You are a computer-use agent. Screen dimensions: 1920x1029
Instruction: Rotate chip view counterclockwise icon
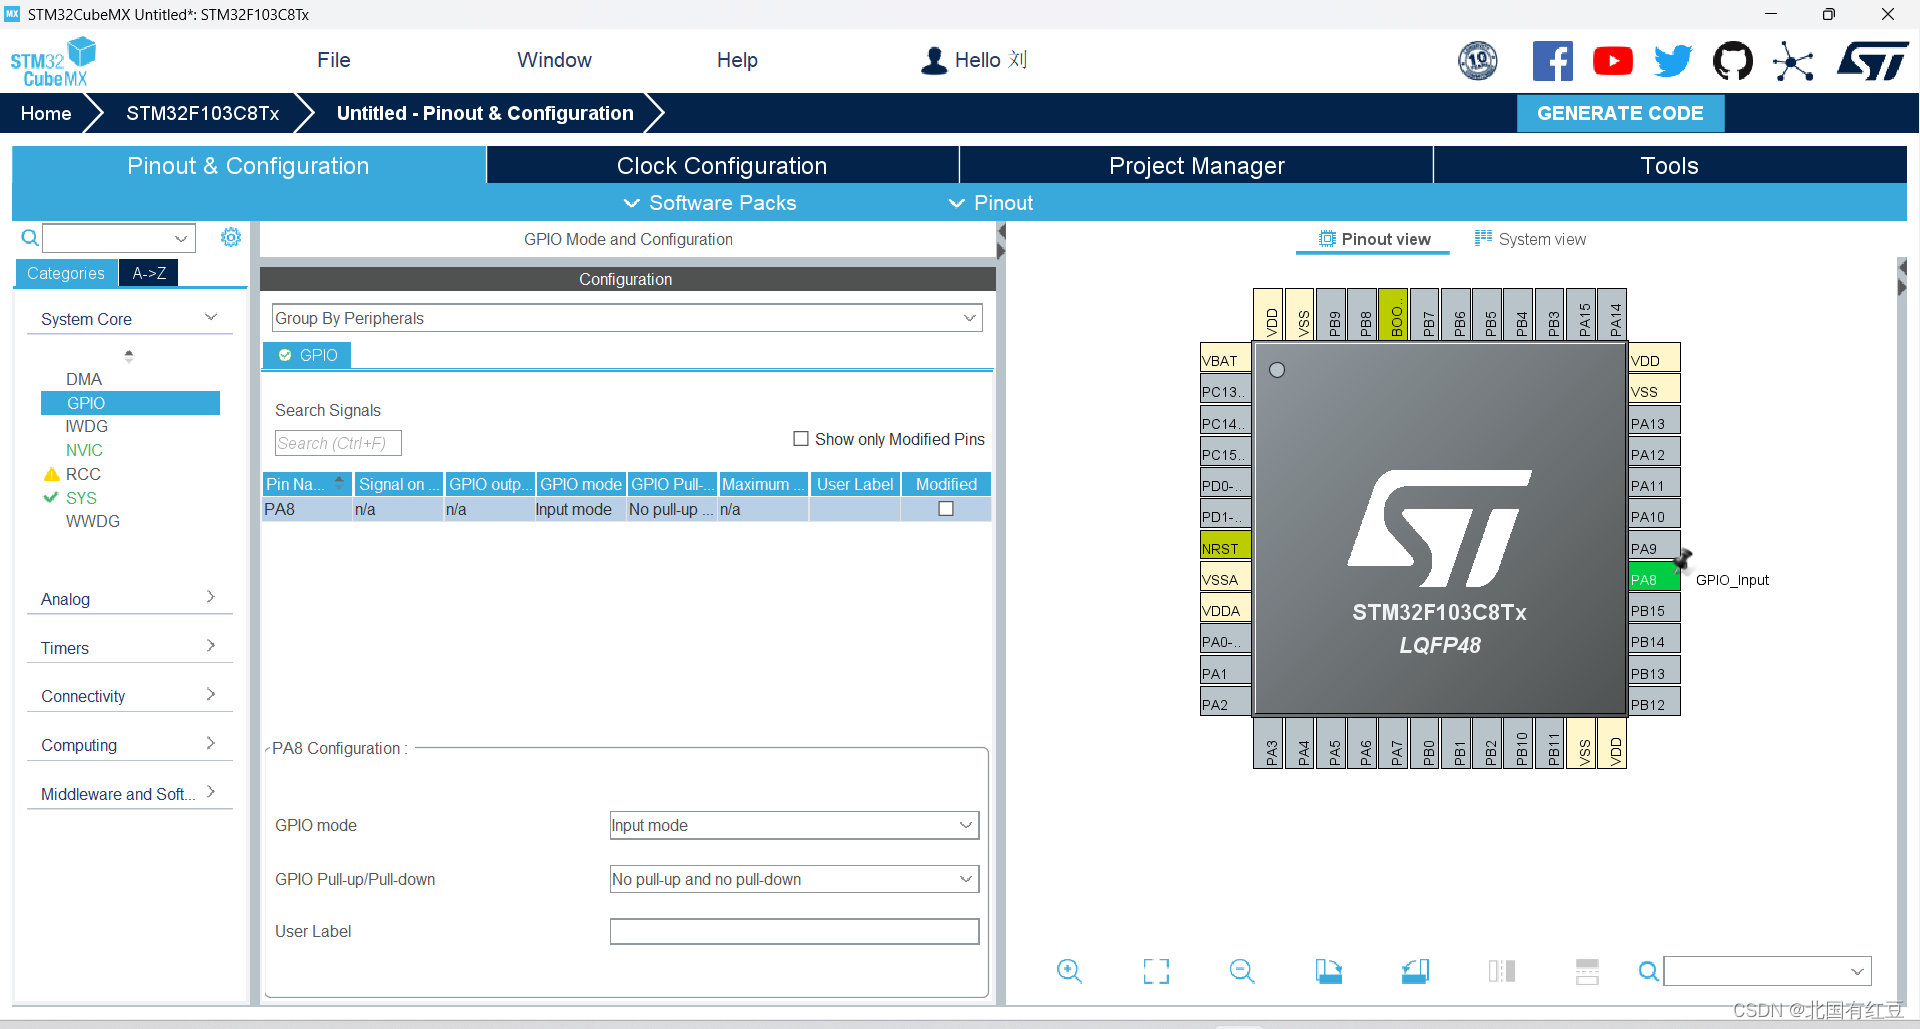(1415, 971)
